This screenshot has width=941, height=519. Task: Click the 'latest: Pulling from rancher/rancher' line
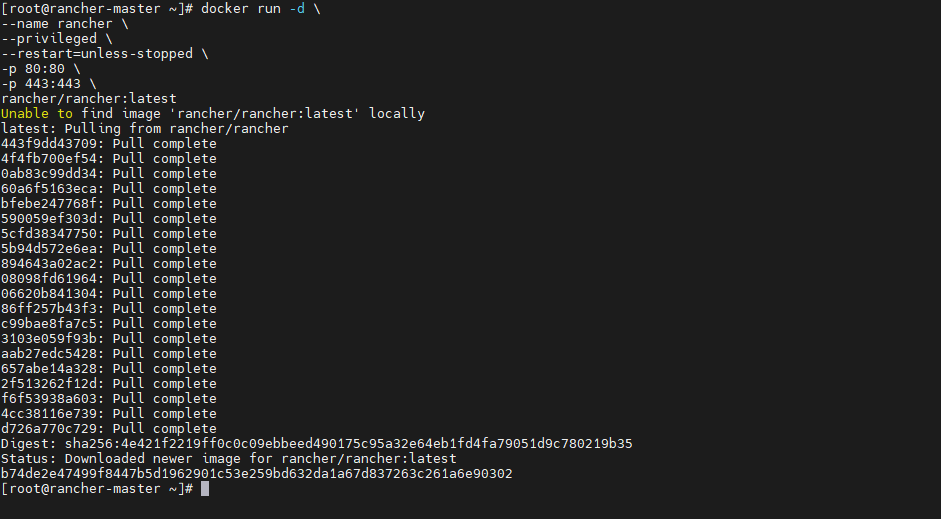pos(145,129)
